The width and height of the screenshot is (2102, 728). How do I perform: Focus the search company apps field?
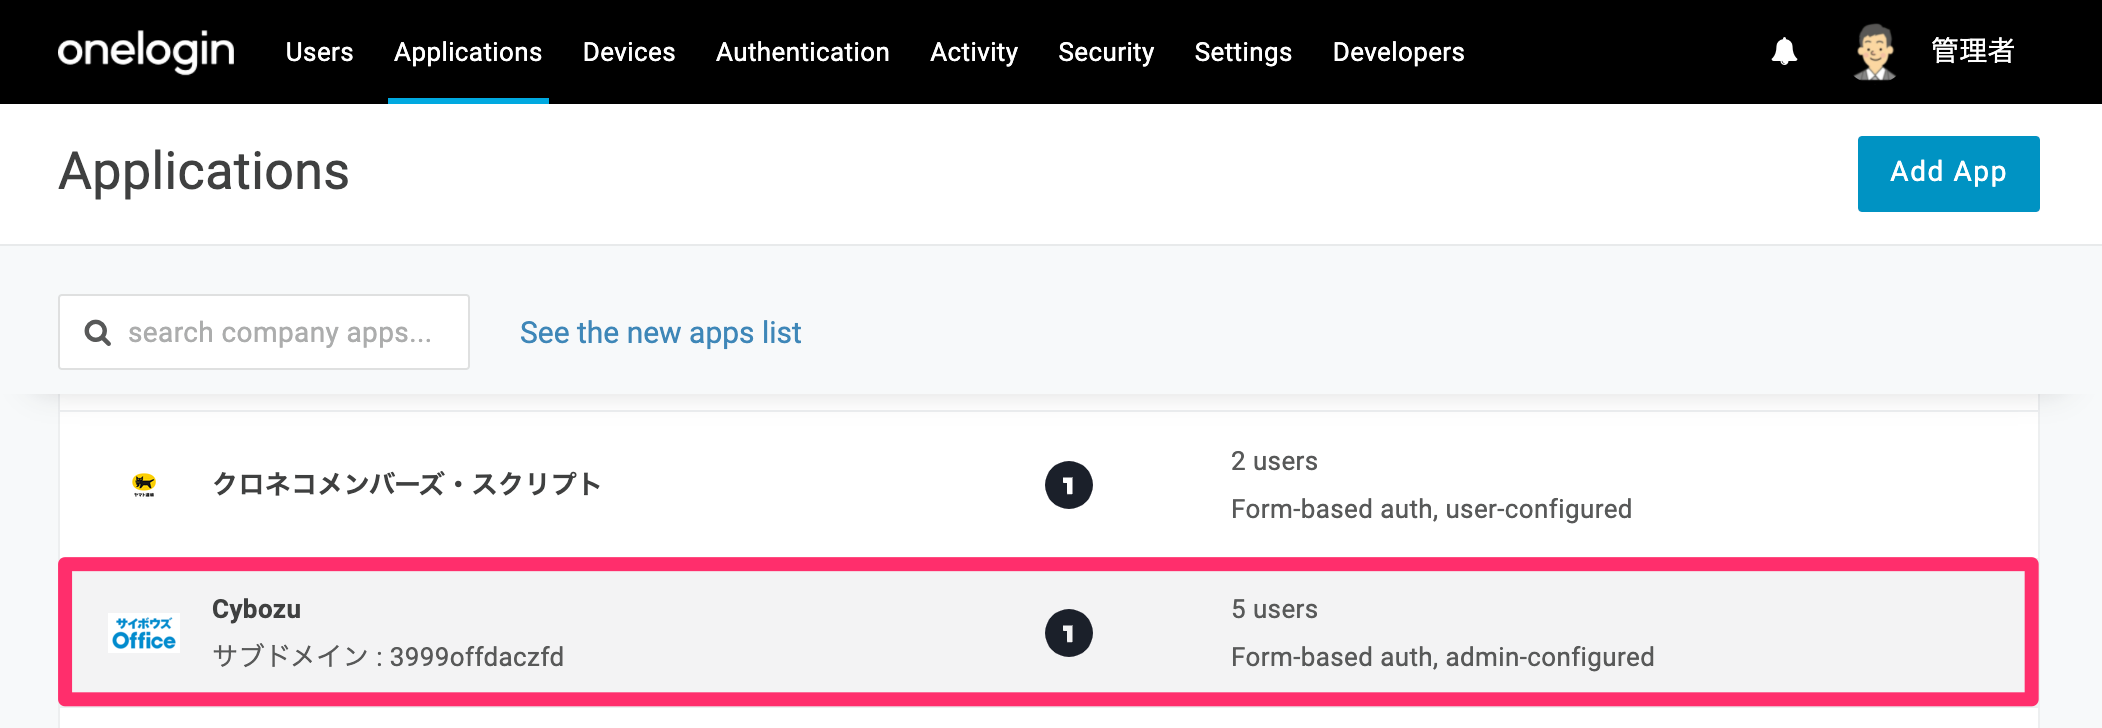pos(264,332)
